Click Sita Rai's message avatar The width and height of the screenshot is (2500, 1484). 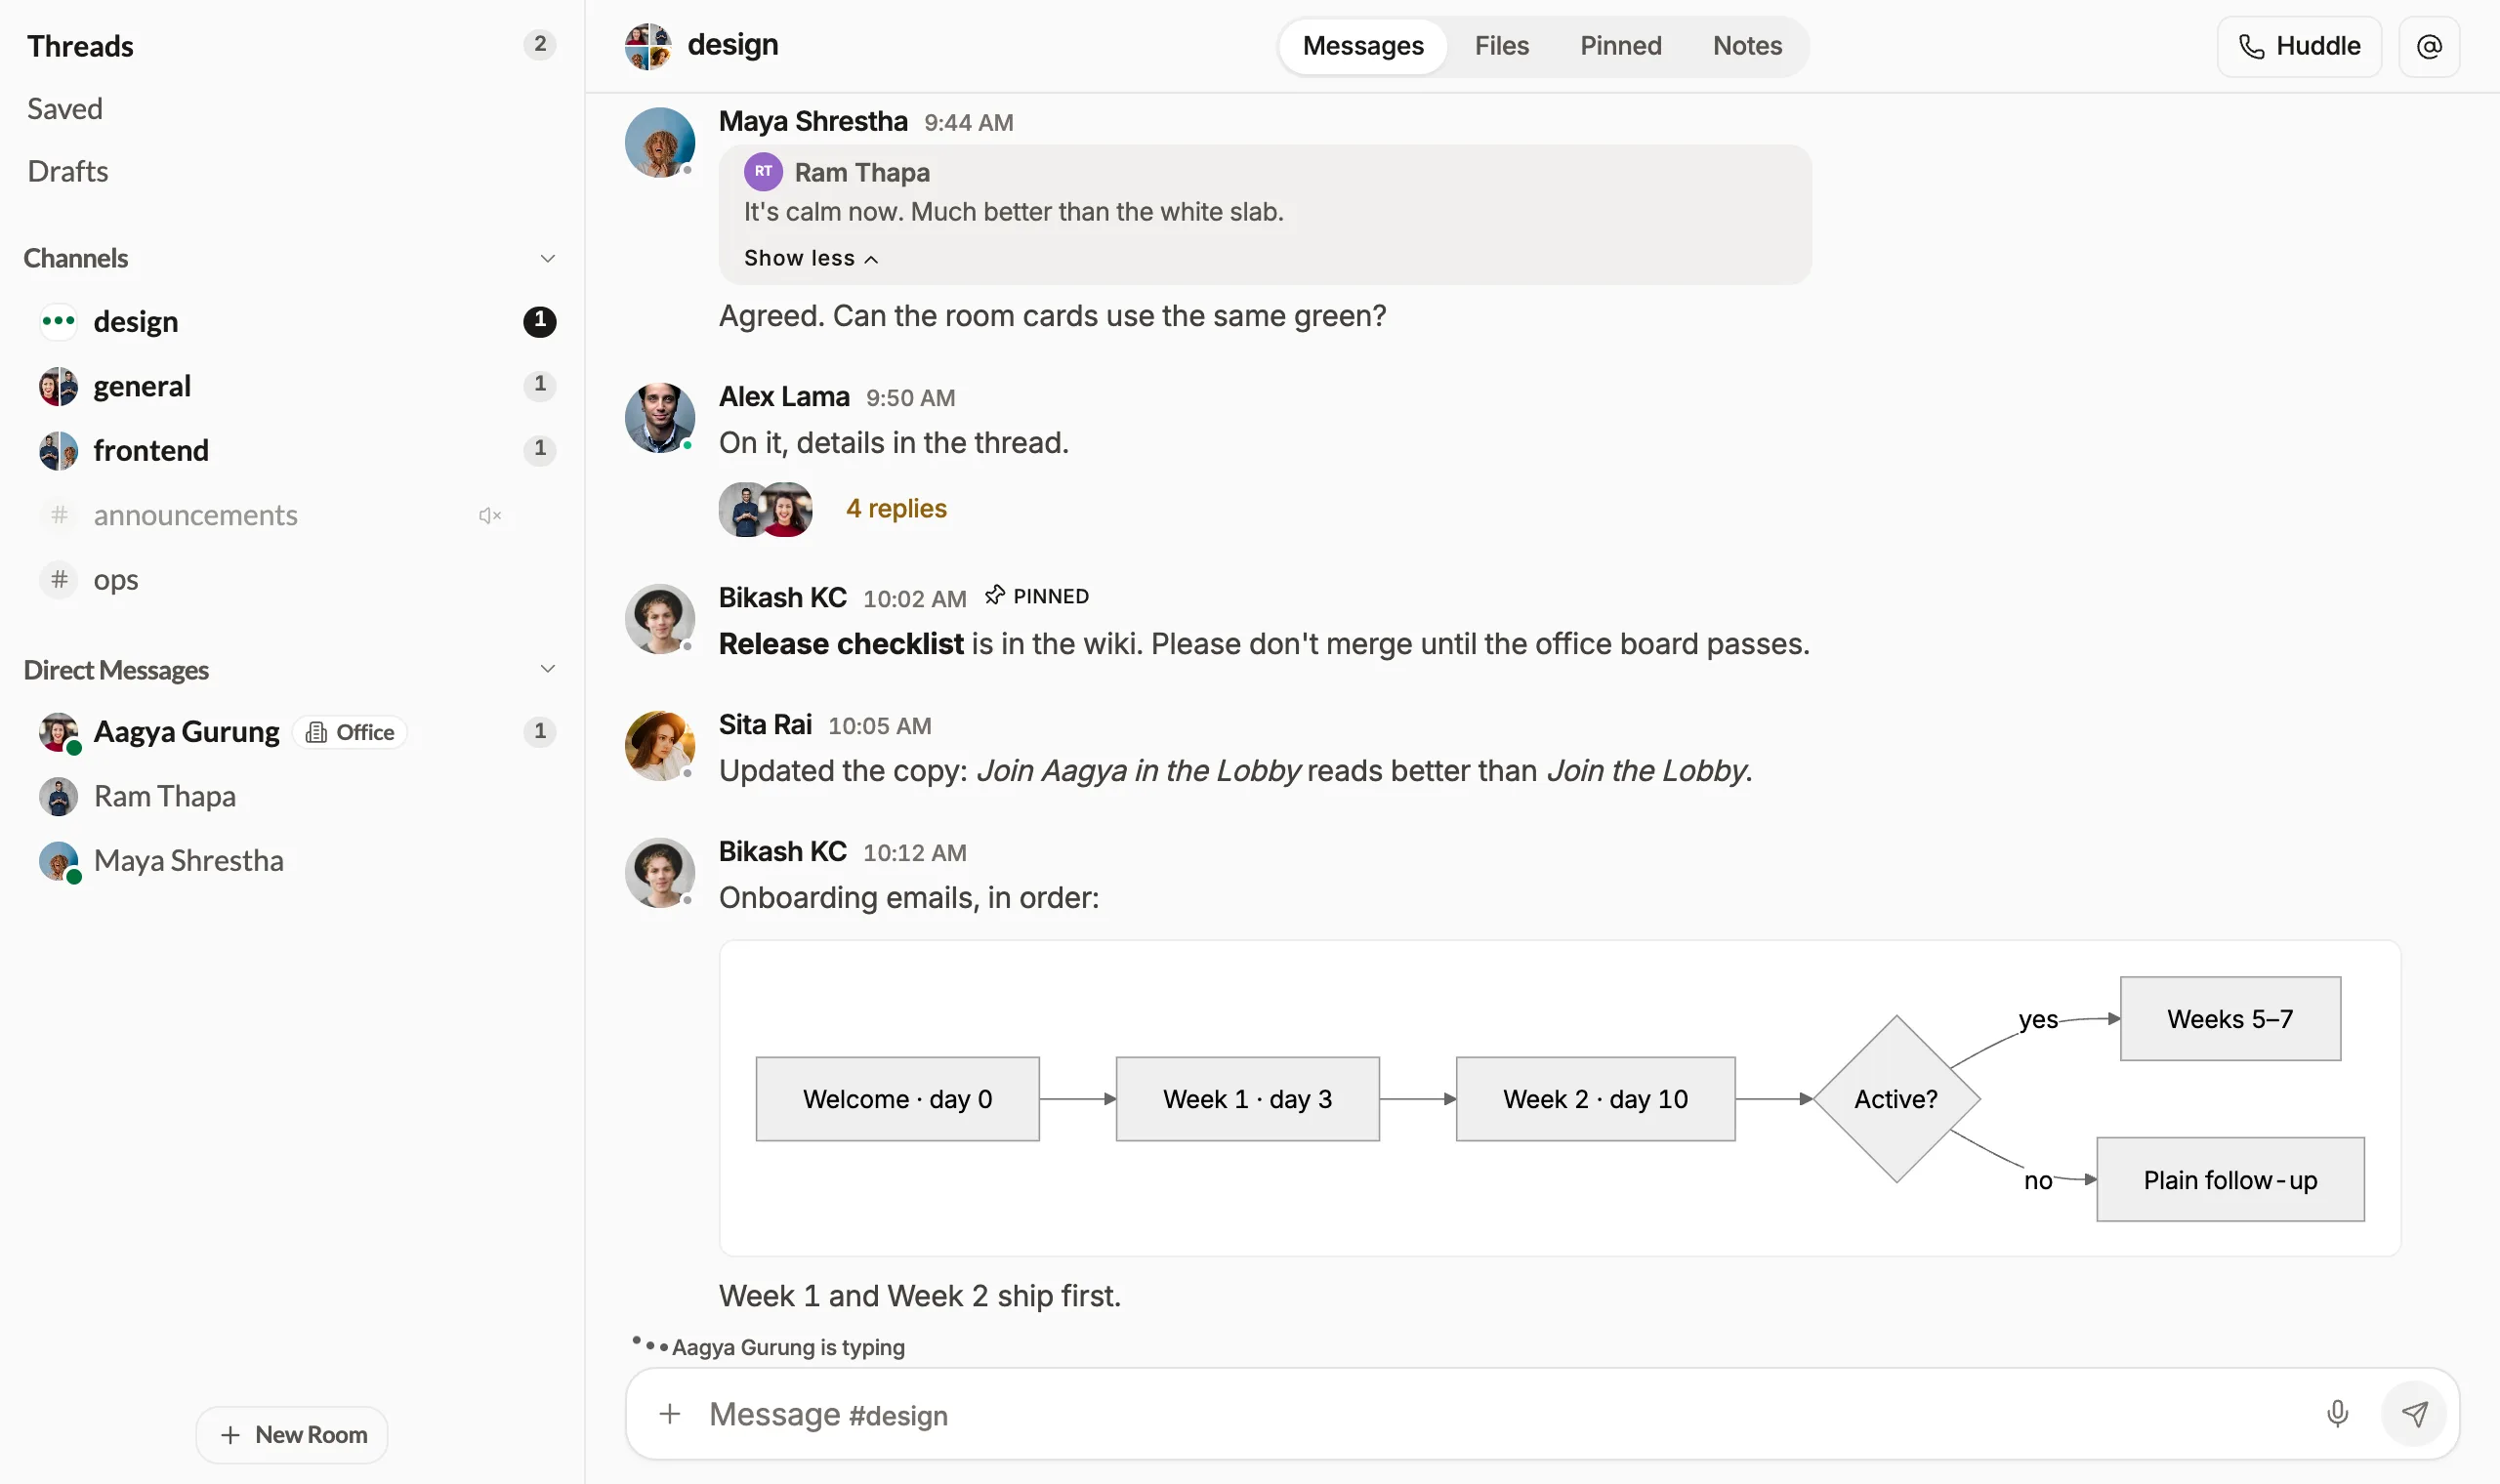(x=659, y=745)
